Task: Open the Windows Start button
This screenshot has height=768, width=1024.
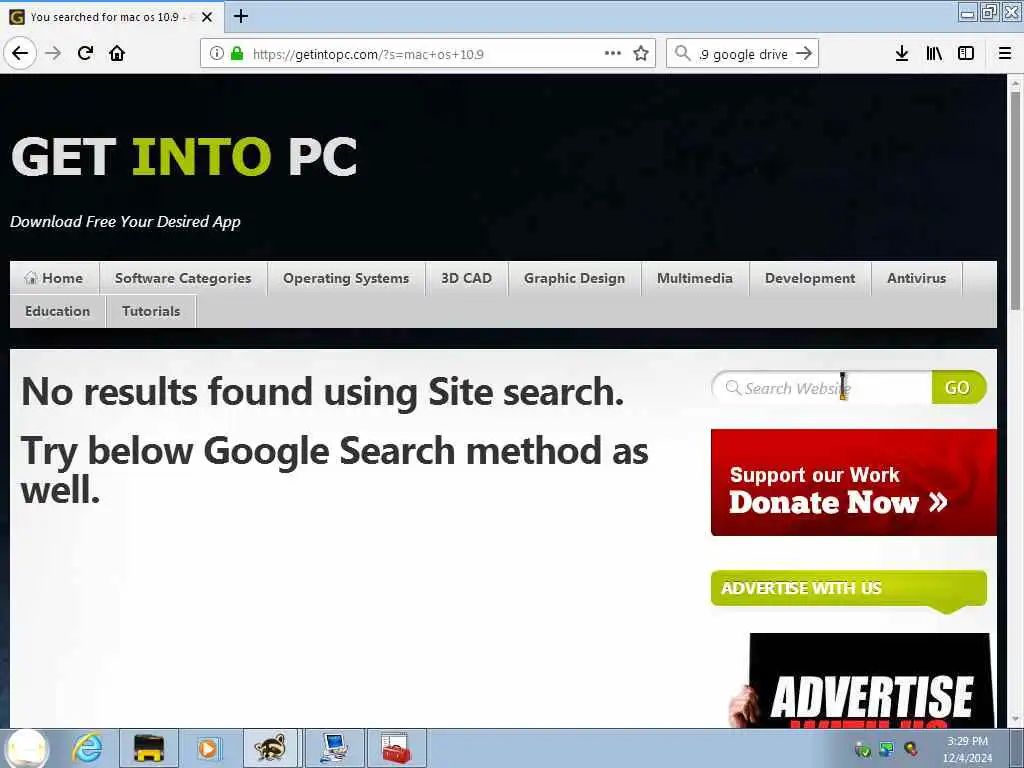Action: pos(26,748)
